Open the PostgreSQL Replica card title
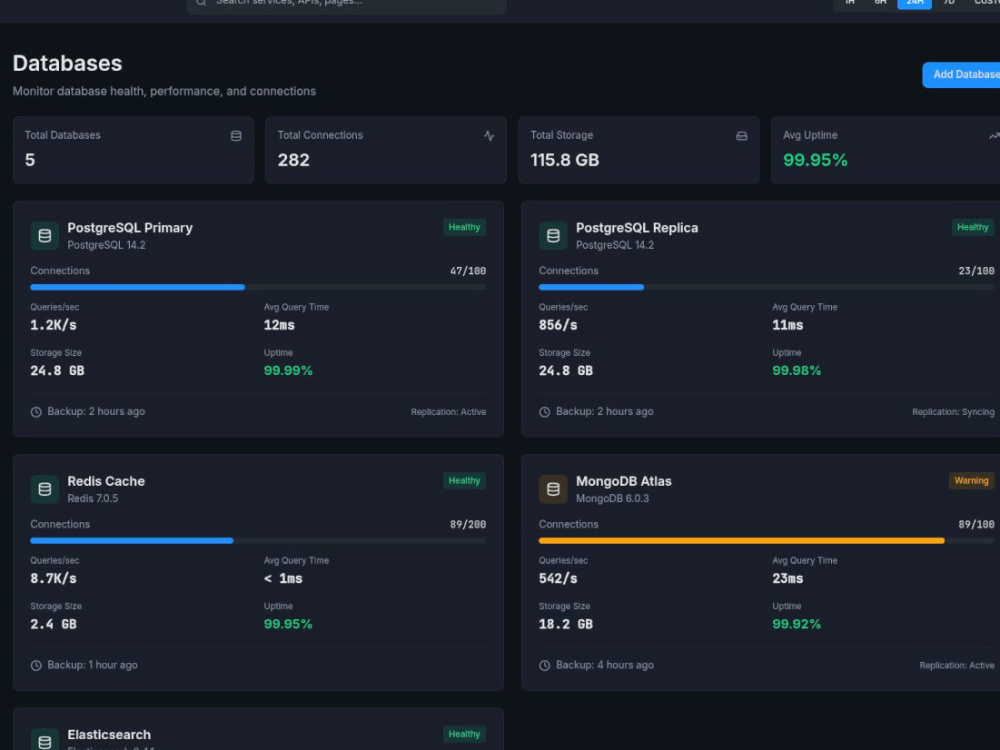1000x750 pixels. [637, 228]
